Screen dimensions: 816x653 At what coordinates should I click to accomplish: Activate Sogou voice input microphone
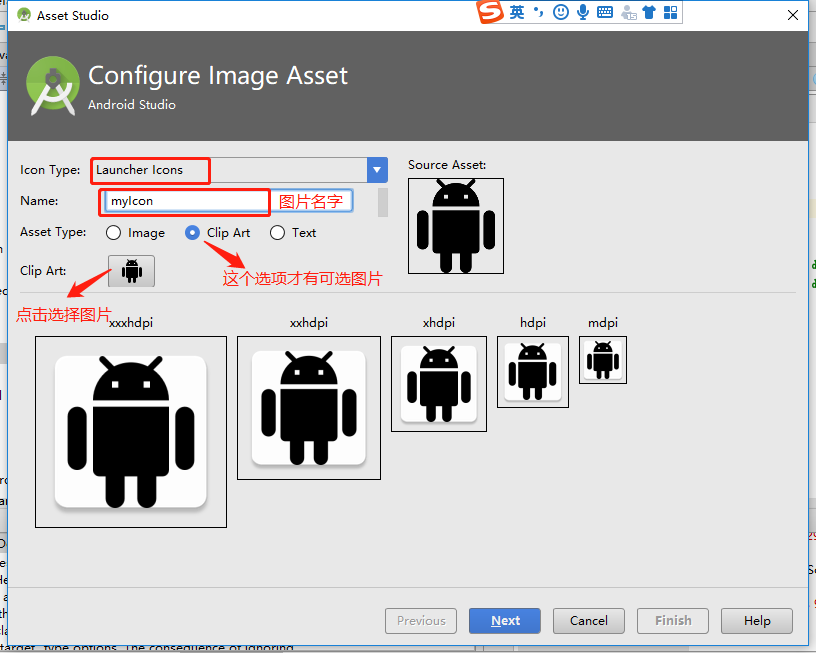tap(583, 12)
